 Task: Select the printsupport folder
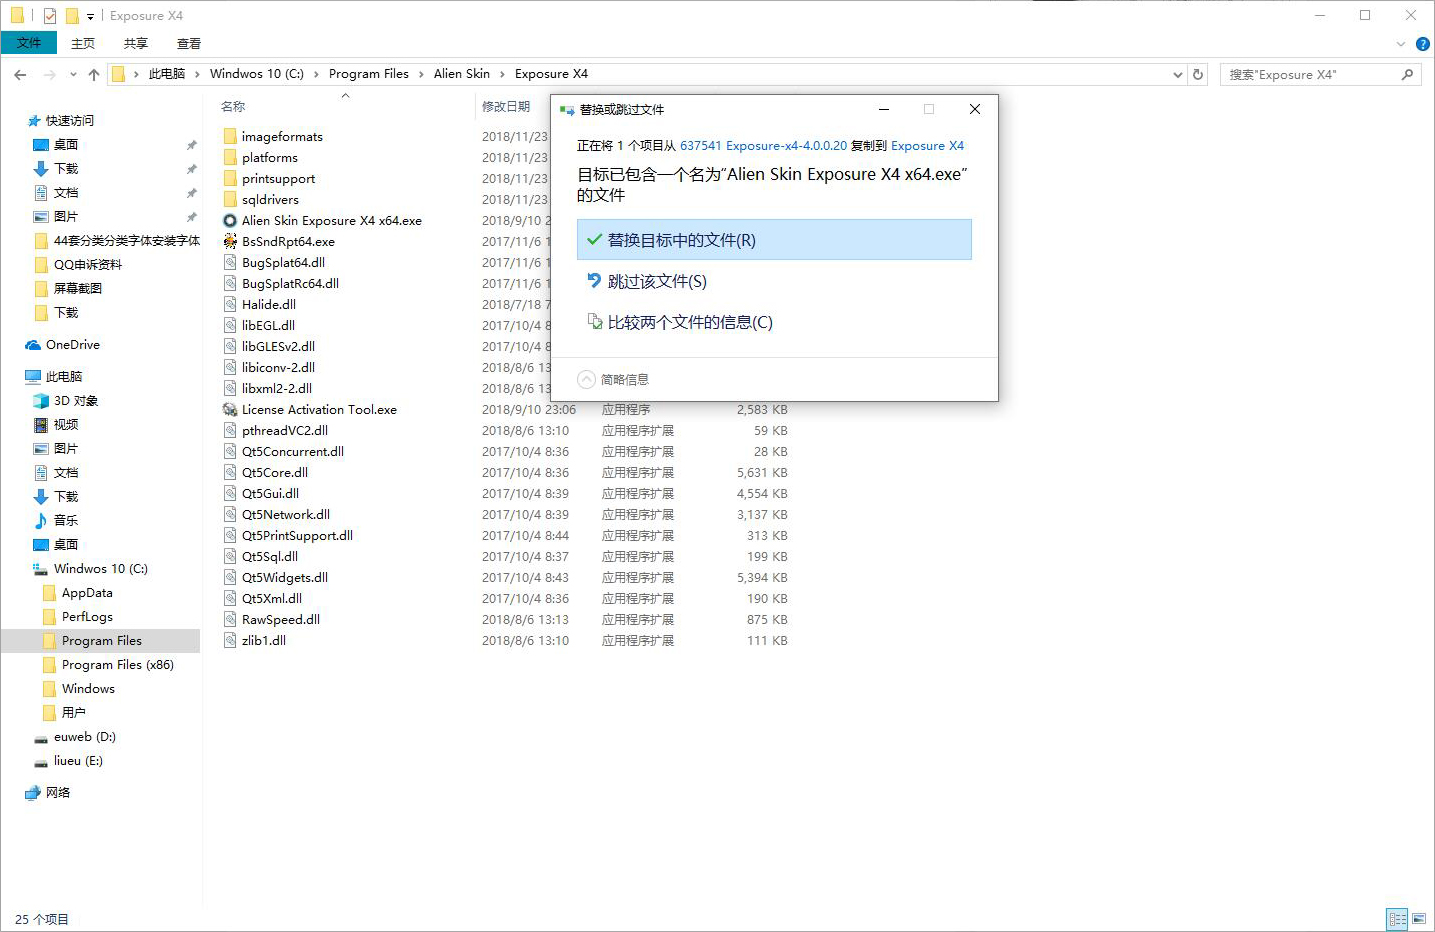(x=278, y=179)
